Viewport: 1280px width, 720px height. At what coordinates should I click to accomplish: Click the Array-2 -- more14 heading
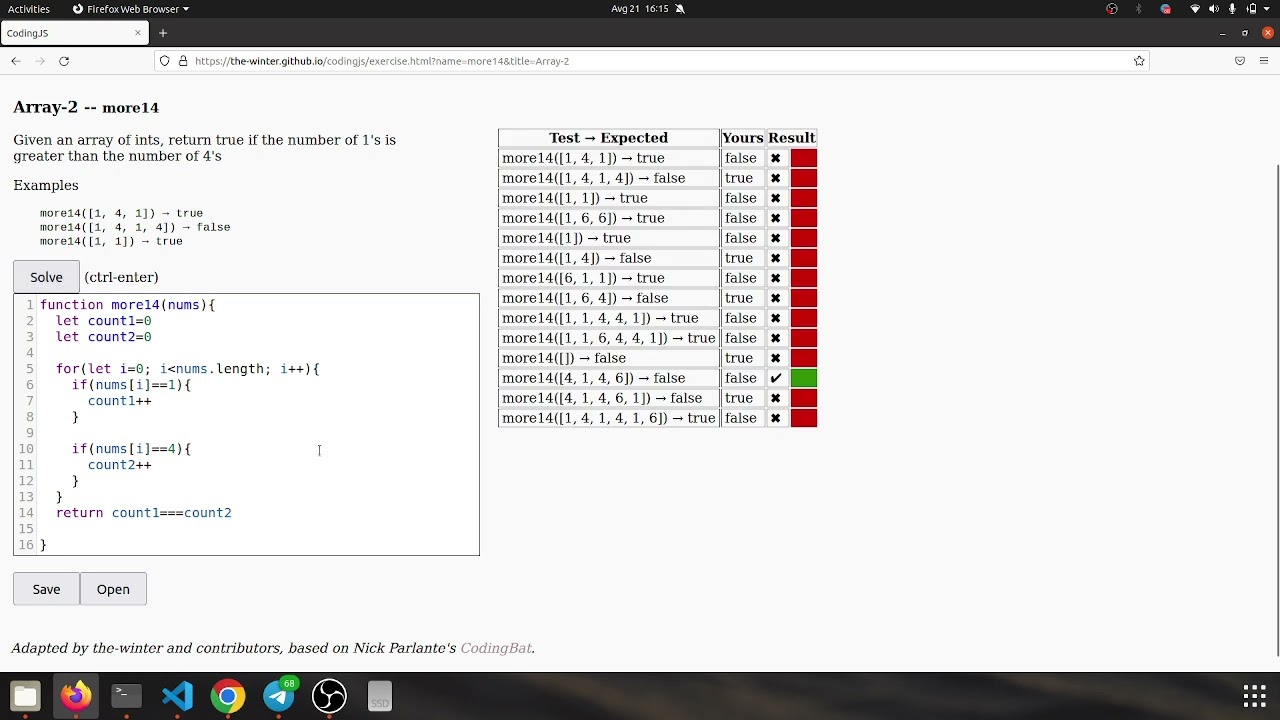click(86, 107)
